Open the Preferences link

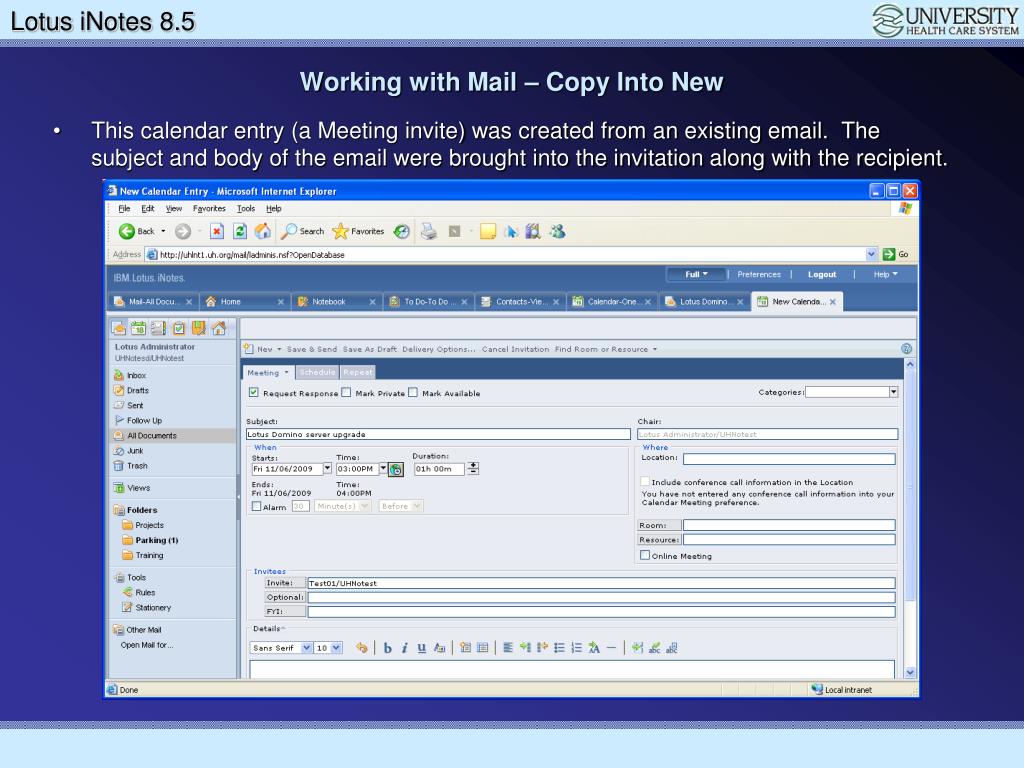point(759,274)
